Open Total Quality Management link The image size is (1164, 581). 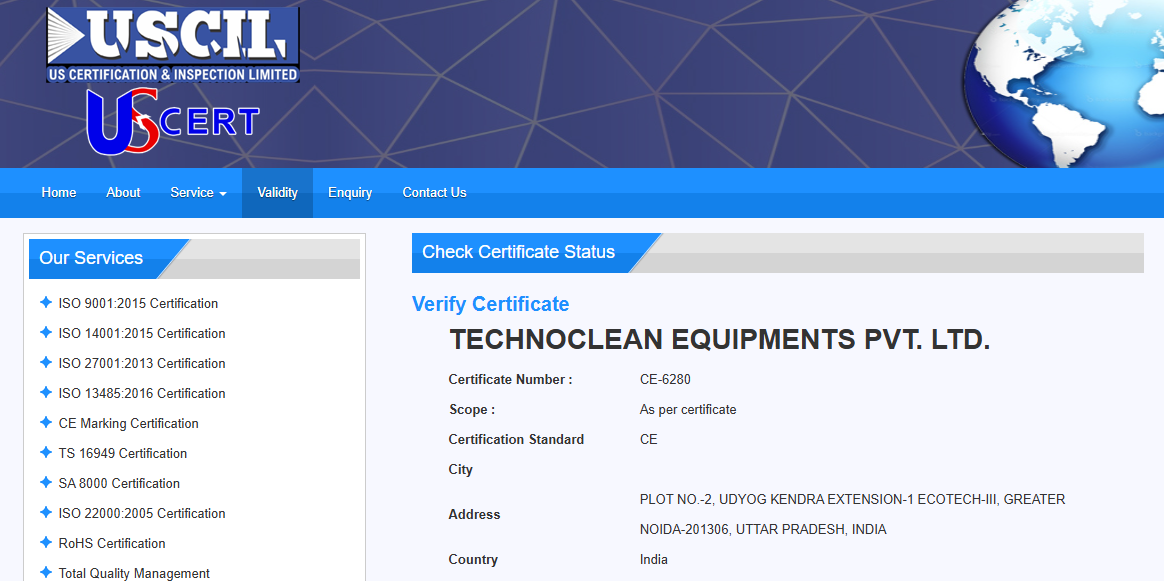click(134, 573)
